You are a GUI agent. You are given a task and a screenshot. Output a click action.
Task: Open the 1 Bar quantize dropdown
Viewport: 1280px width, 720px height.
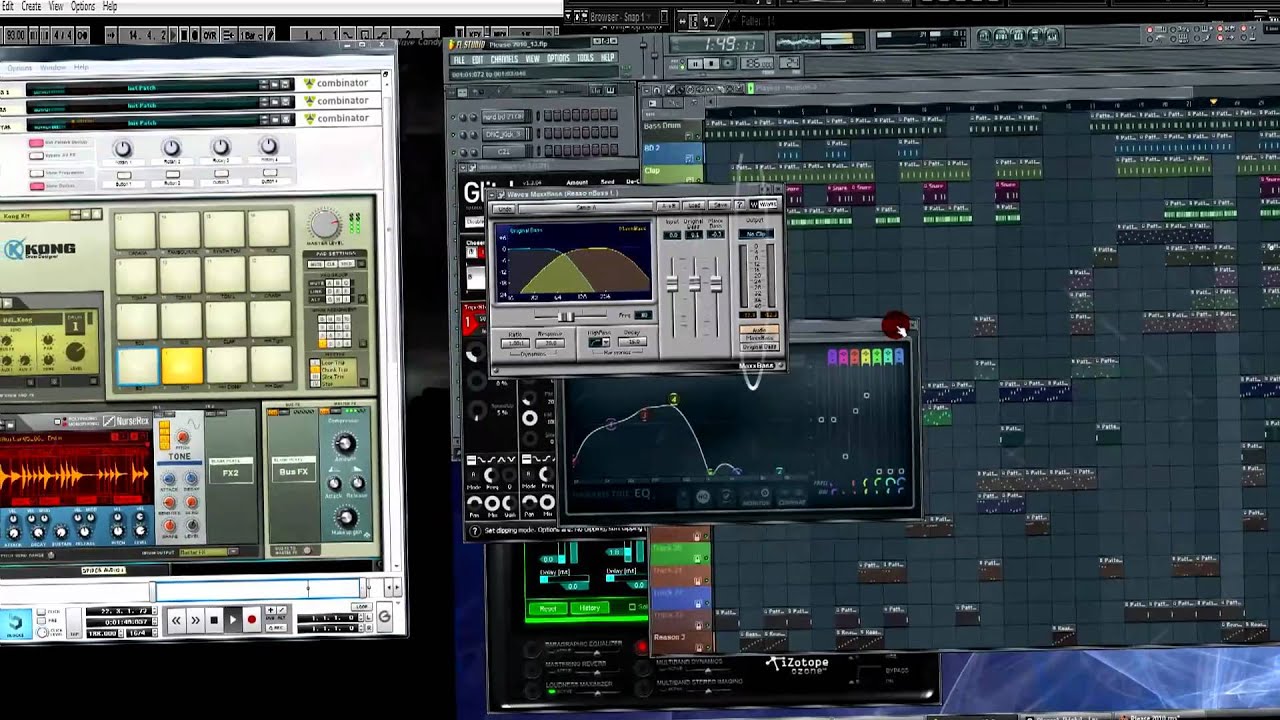[250, 35]
